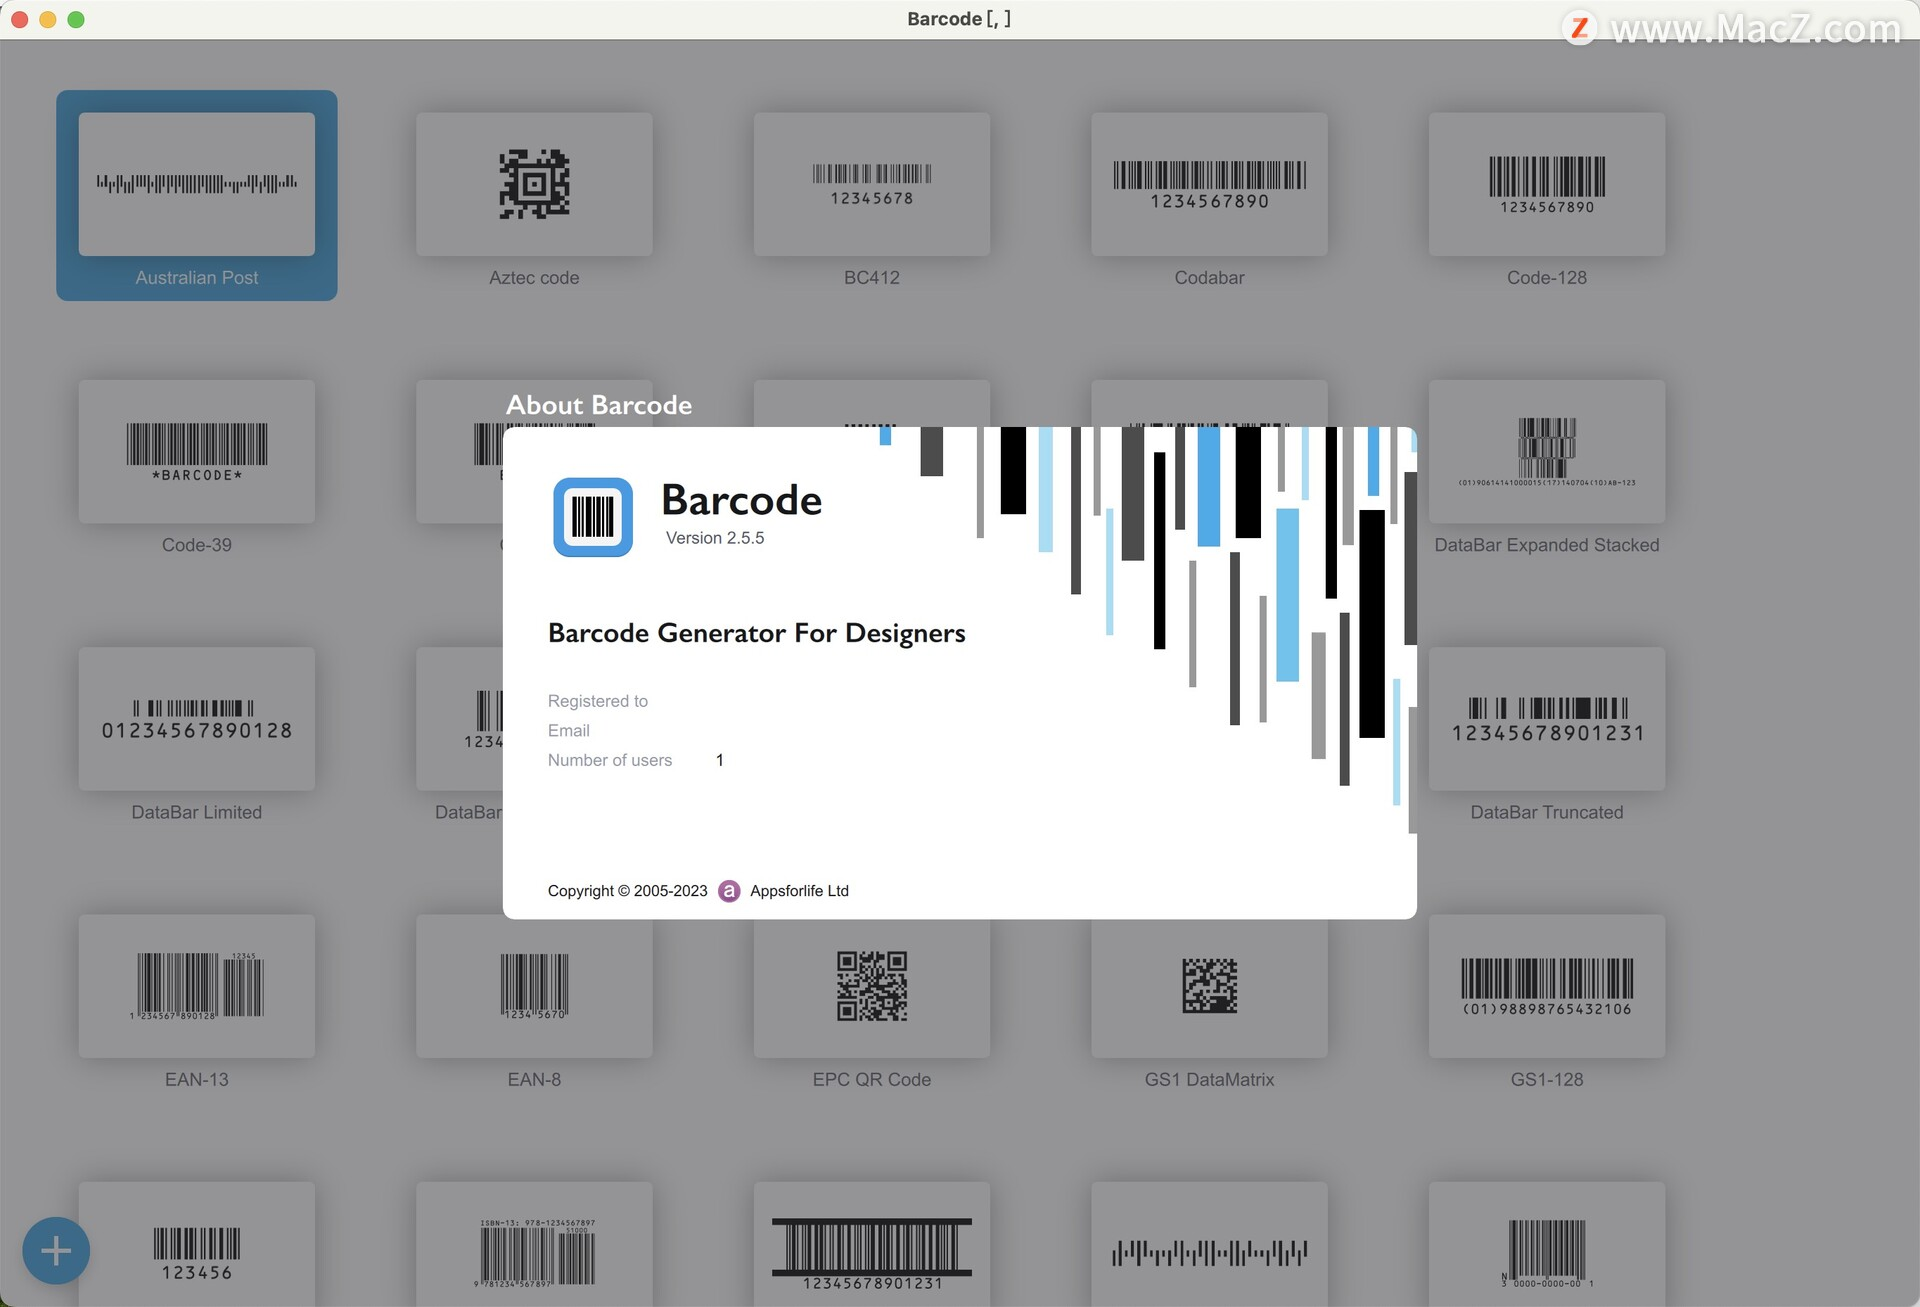
Task: Click the Australian Post label
Action: pos(197,278)
